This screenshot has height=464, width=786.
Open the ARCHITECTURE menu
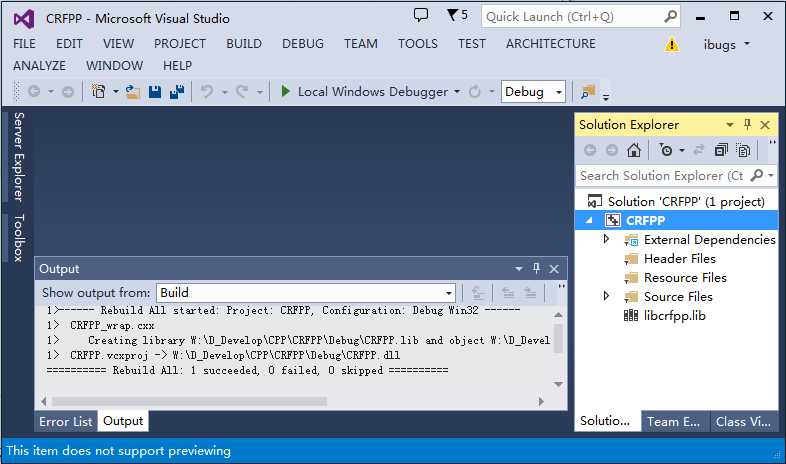pyautogui.click(x=551, y=44)
